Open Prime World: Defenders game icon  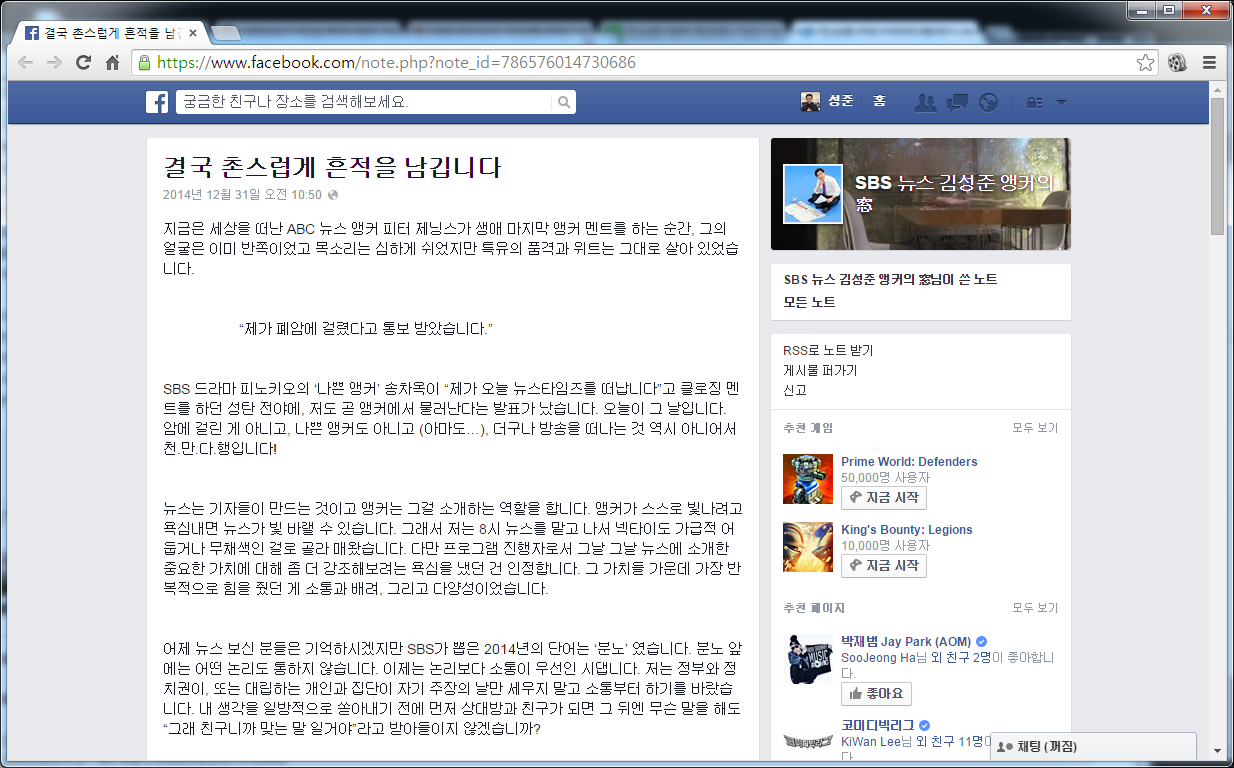pyautogui.click(x=808, y=478)
